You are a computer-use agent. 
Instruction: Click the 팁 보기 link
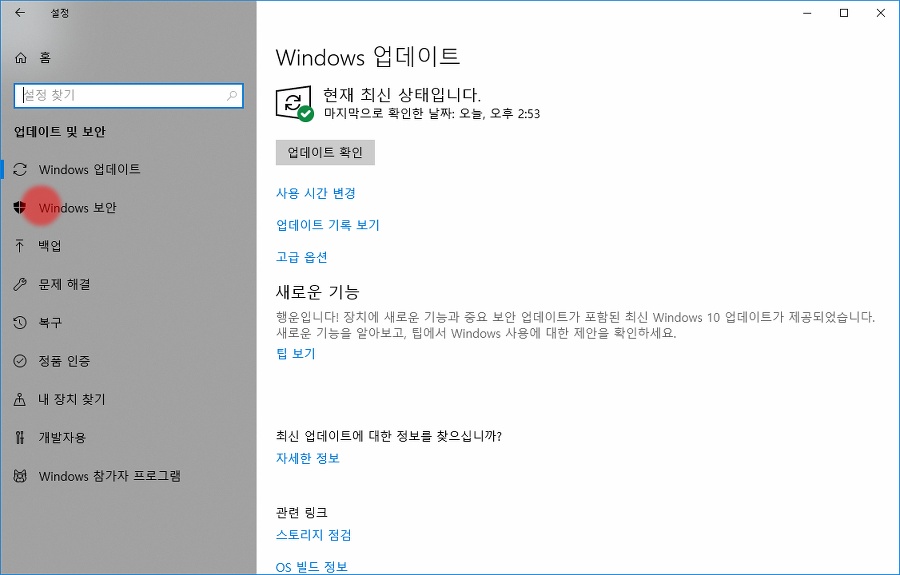296,353
